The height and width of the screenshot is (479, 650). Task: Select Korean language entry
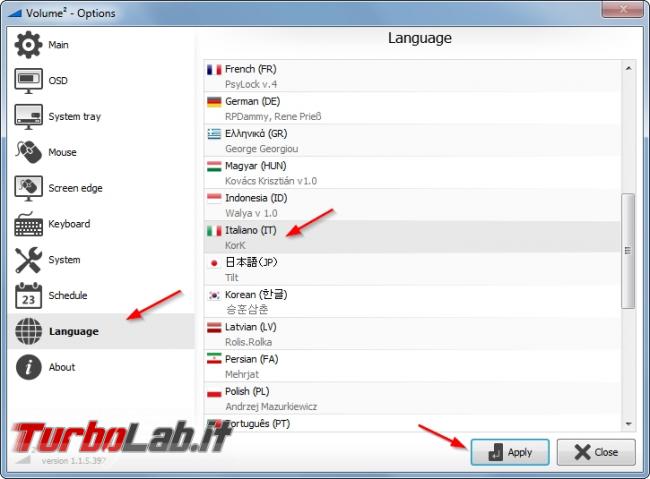point(412,302)
